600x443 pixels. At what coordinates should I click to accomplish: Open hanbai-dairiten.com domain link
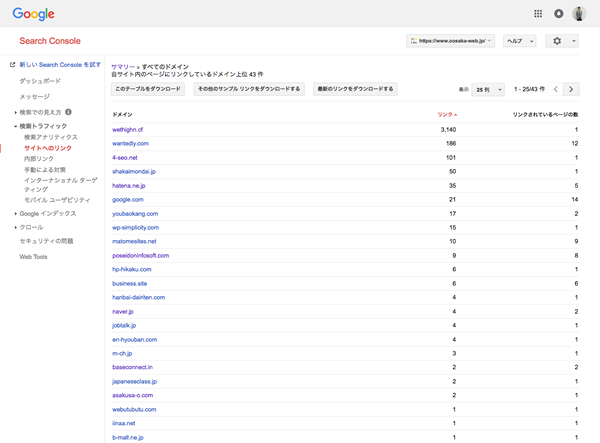click(139, 297)
